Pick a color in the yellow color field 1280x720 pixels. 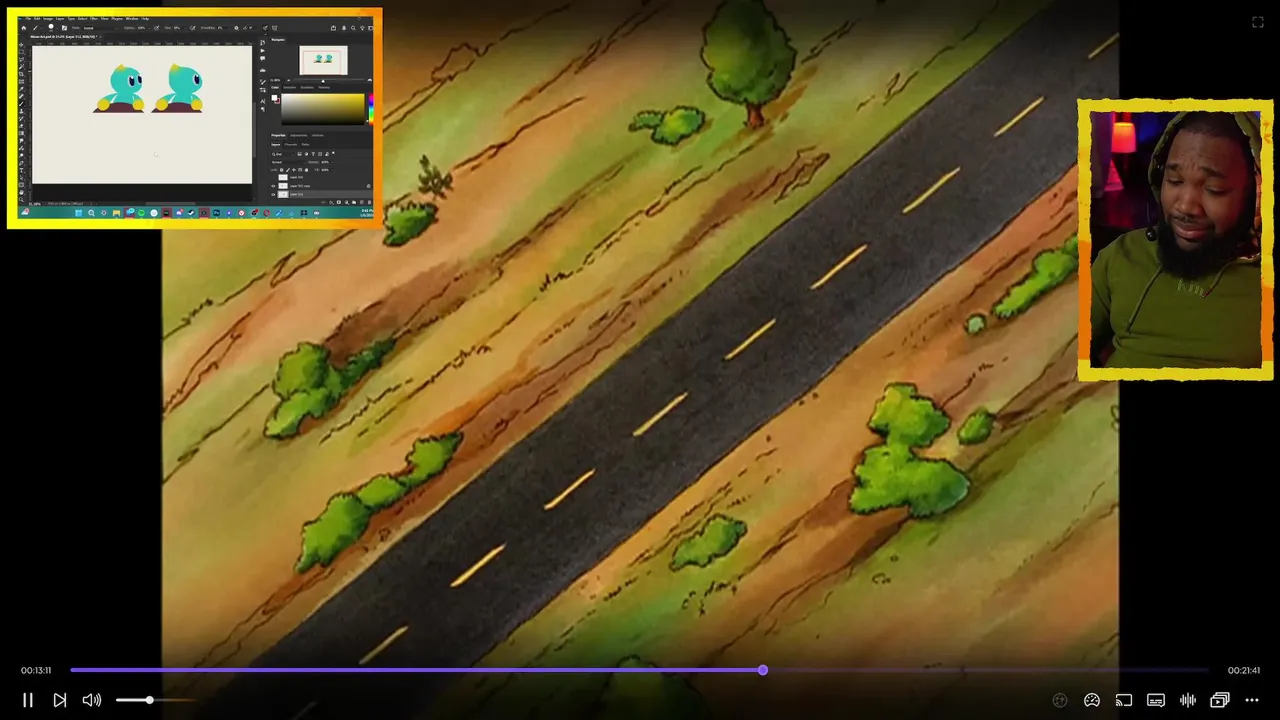[x=323, y=108]
